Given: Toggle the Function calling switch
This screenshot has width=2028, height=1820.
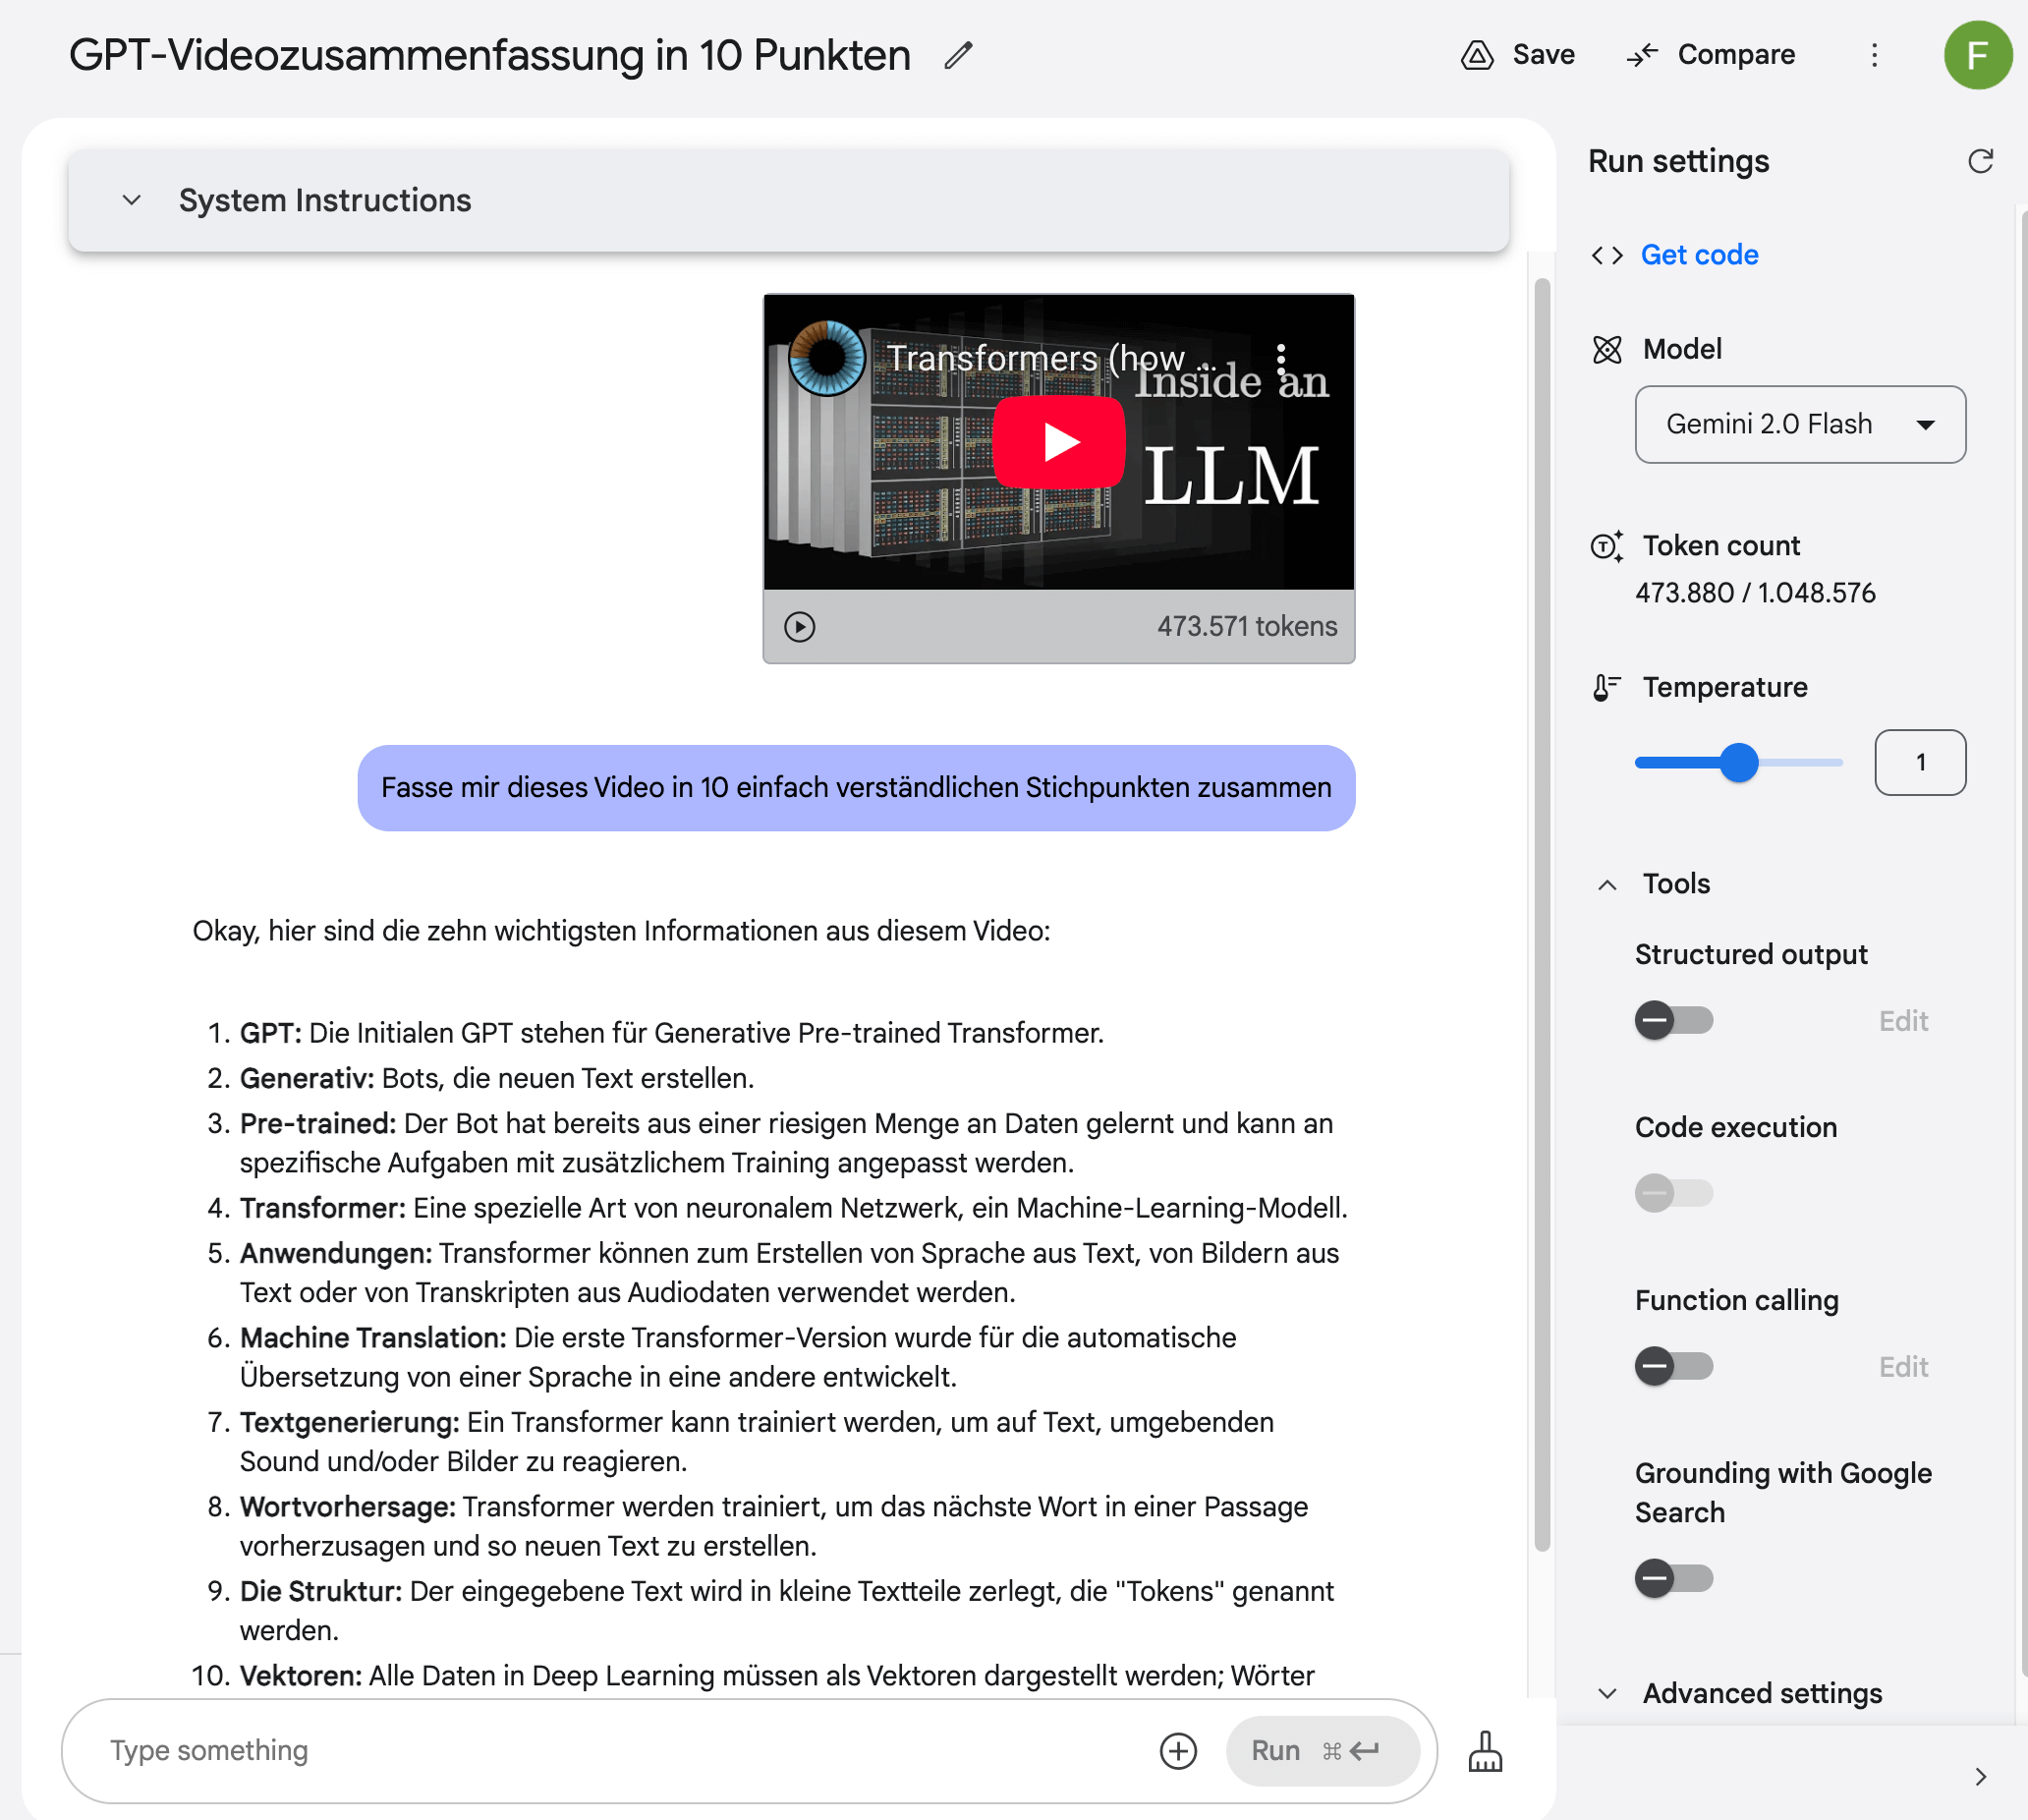Looking at the screenshot, I should click(1673, 1366).
